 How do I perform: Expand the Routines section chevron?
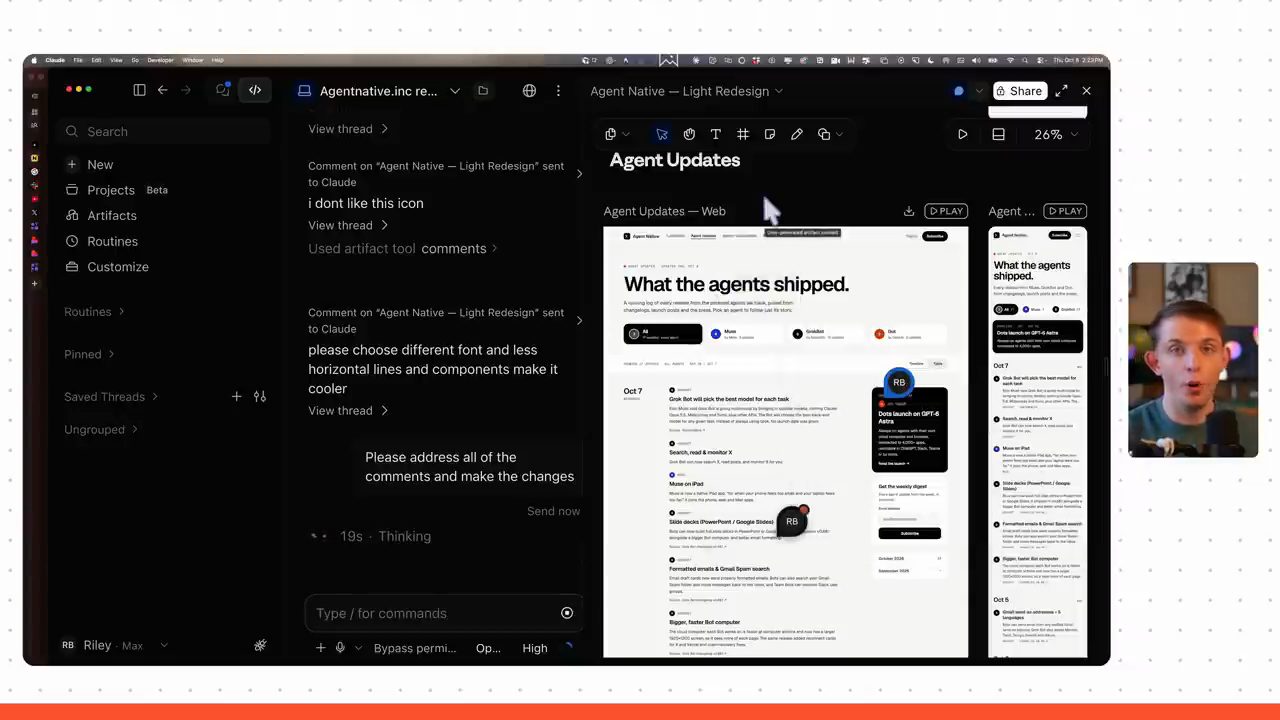(x=122, y=312)
